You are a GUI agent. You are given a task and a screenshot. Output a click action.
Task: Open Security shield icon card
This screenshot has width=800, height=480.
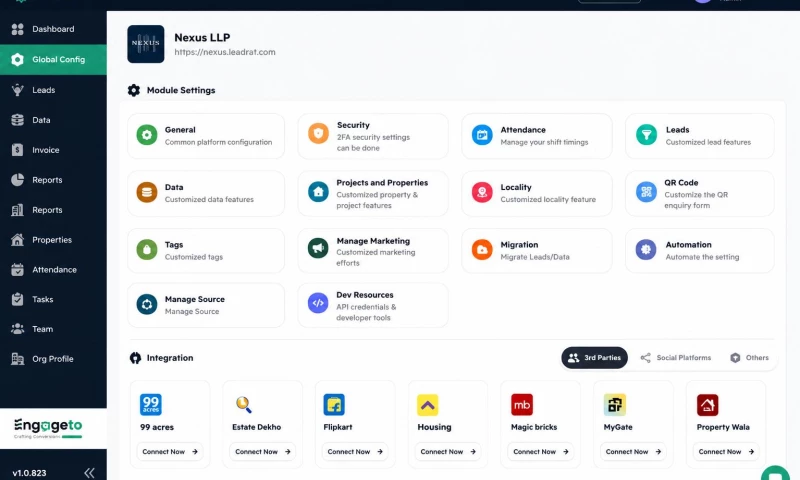tap(318, 134)
